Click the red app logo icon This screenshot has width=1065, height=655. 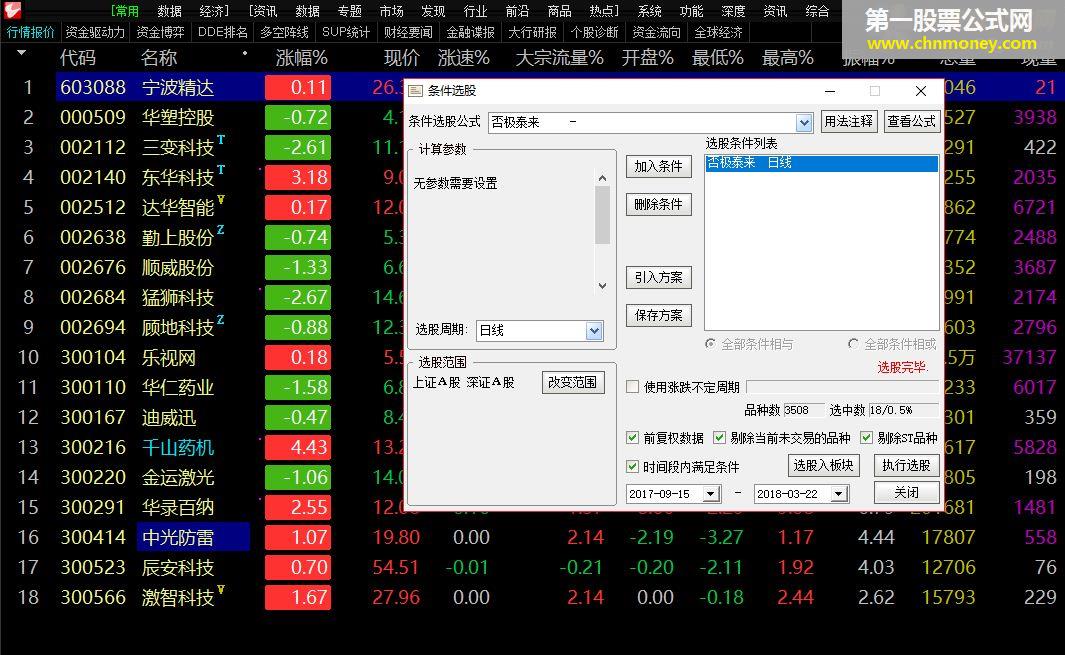(x=12, y=10)
